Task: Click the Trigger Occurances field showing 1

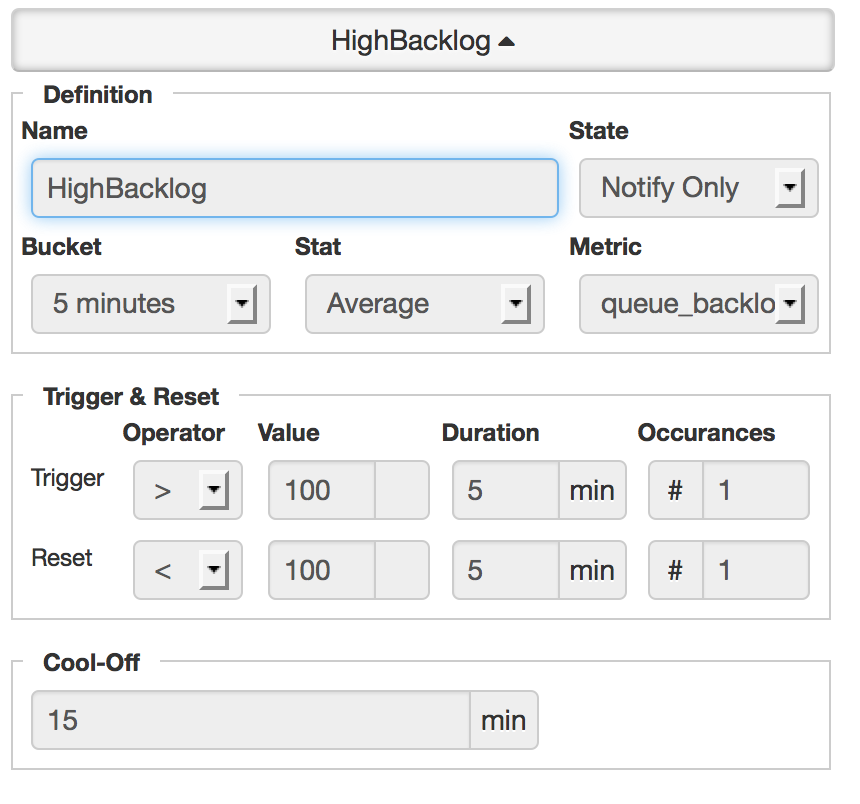Action: tap(755, 490)
